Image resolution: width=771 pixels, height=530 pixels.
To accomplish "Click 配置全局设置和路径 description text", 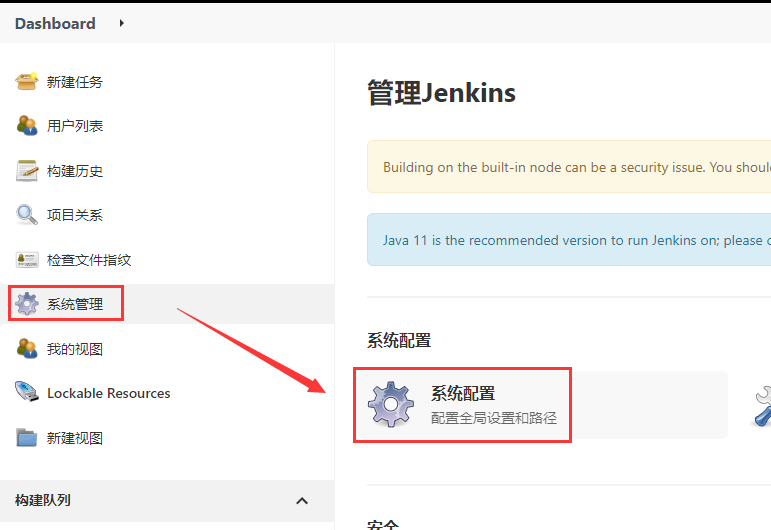I will [x=494, y=418].
